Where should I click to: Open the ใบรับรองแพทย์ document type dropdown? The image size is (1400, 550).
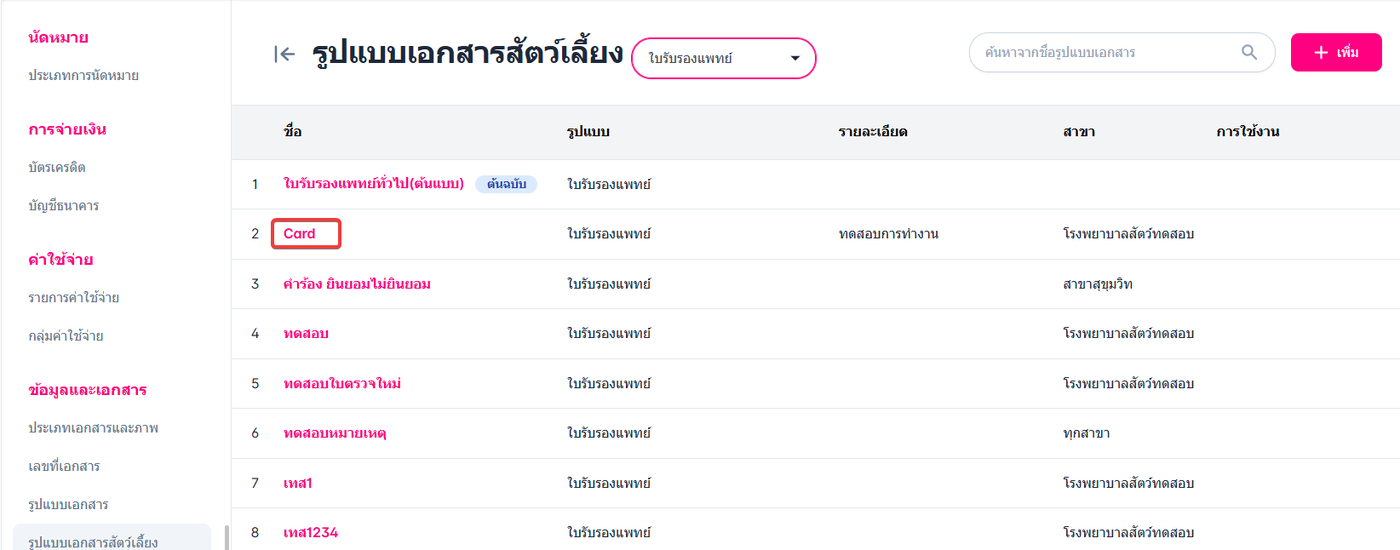click(724, 58)
